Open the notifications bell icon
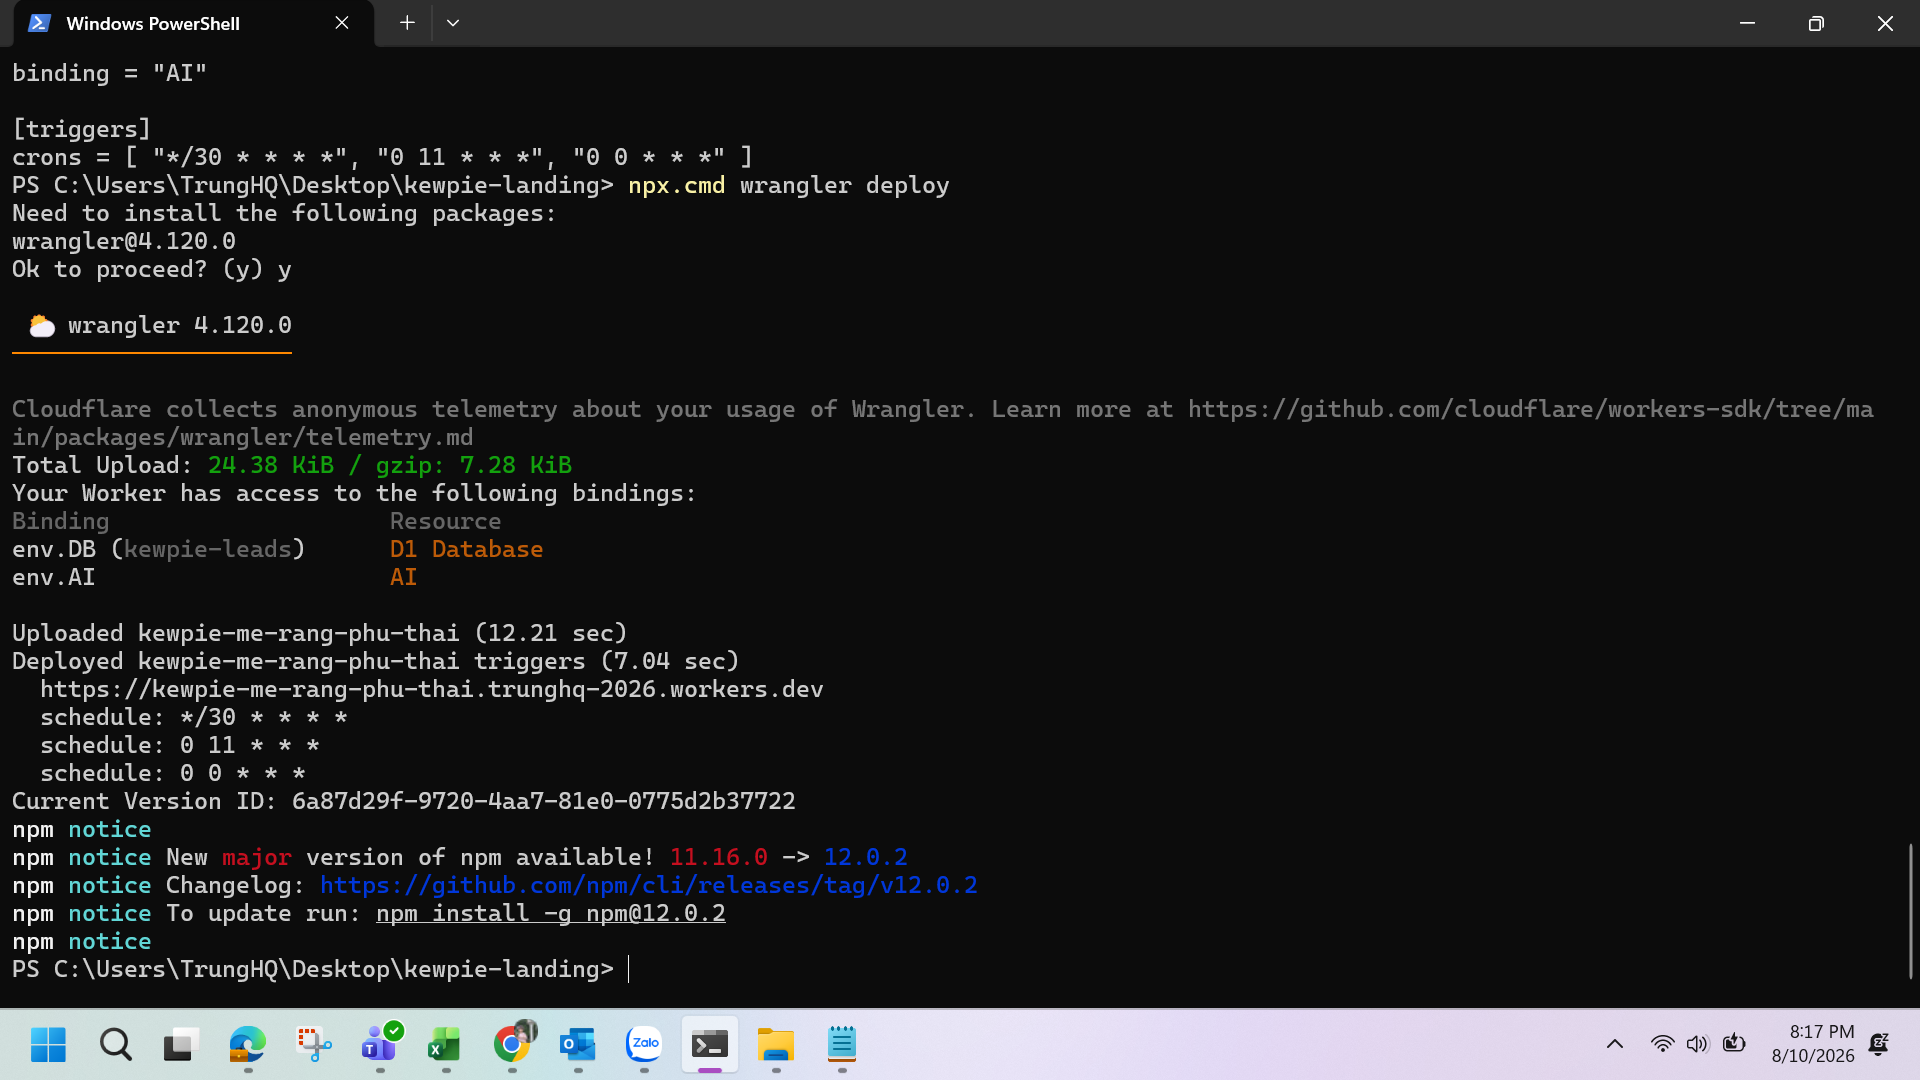The width and height of the screenshot is (1920, 1080). [x=1879, y=1044]
